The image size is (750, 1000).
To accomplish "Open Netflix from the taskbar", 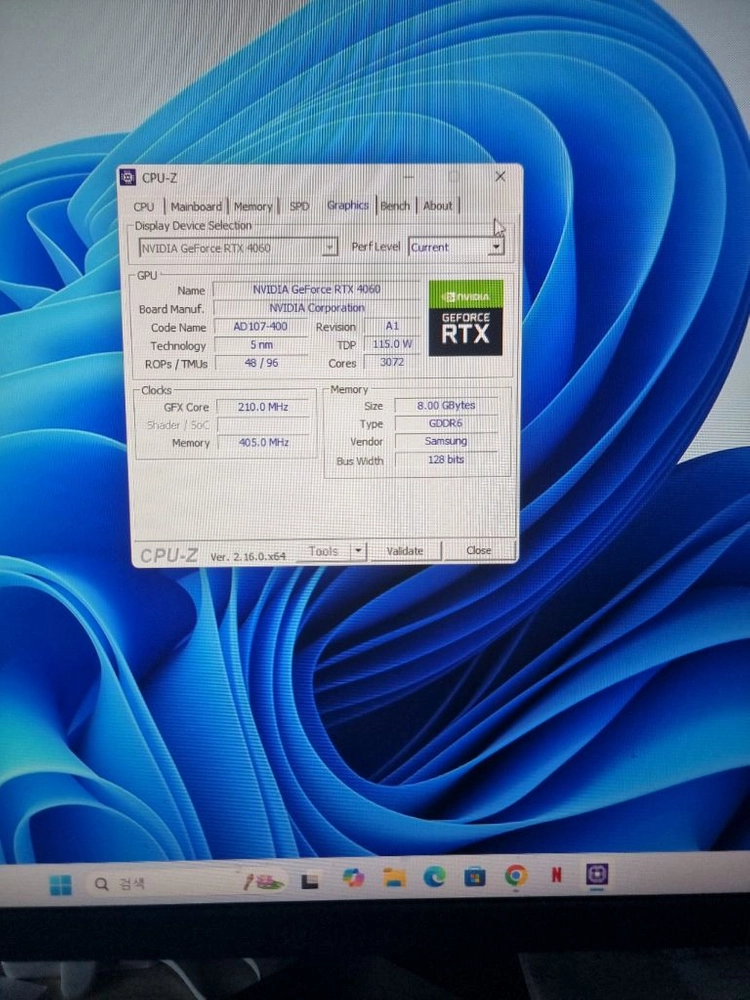I will pos(556,875).
